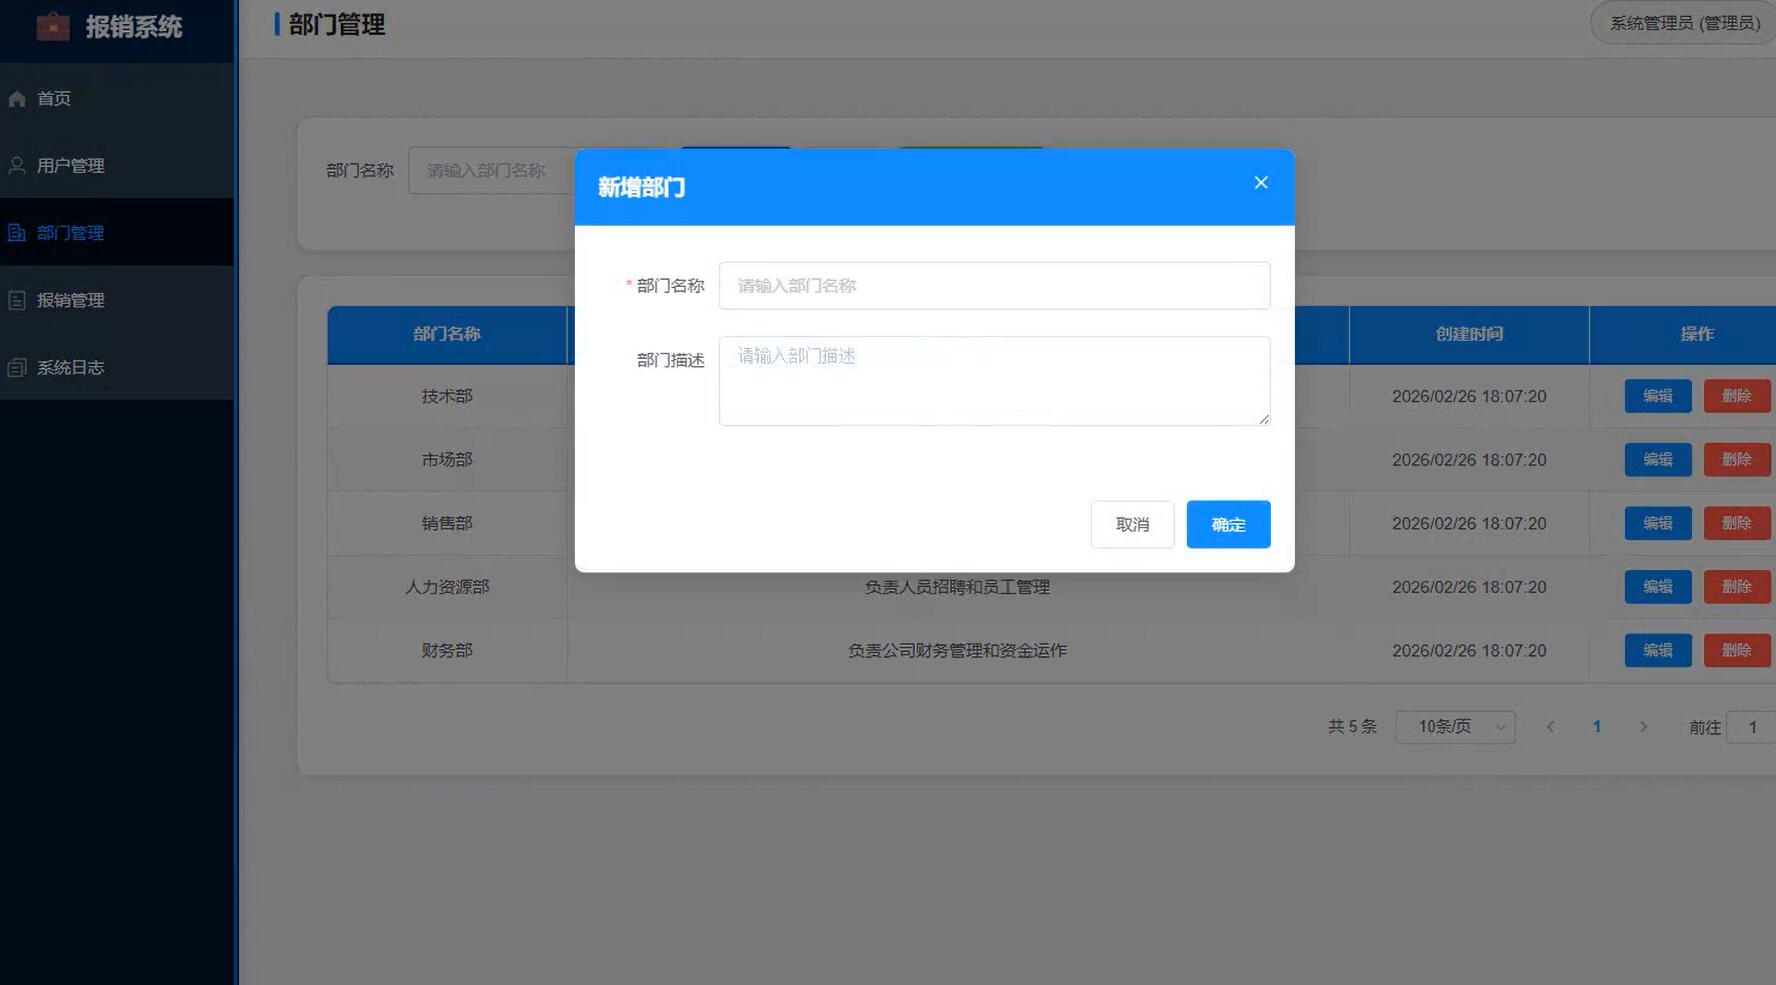The height and width of the screenshot is (985, 1776).
Task: Click 编辑 for the 技术部 row
Action: pos(1657,396)
